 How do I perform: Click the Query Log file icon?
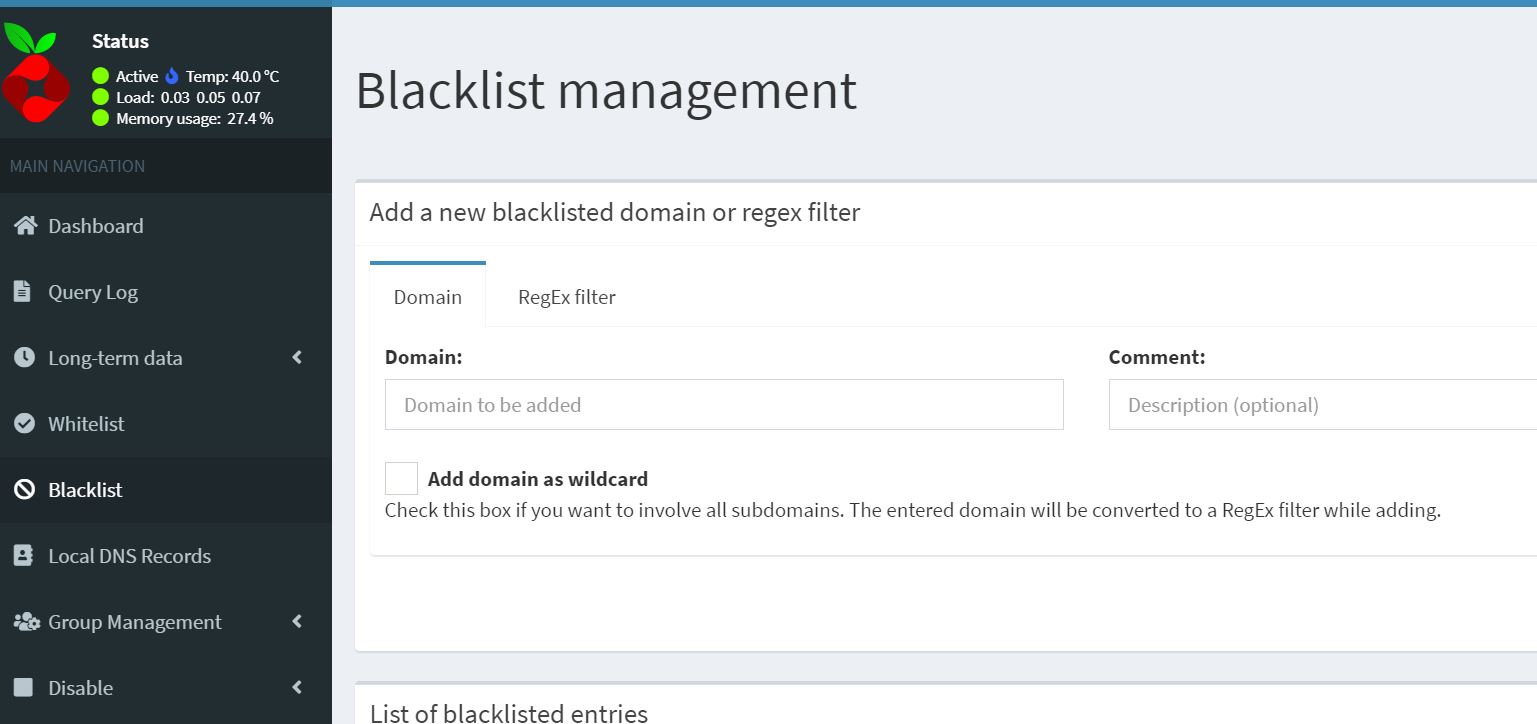(22, 292)
